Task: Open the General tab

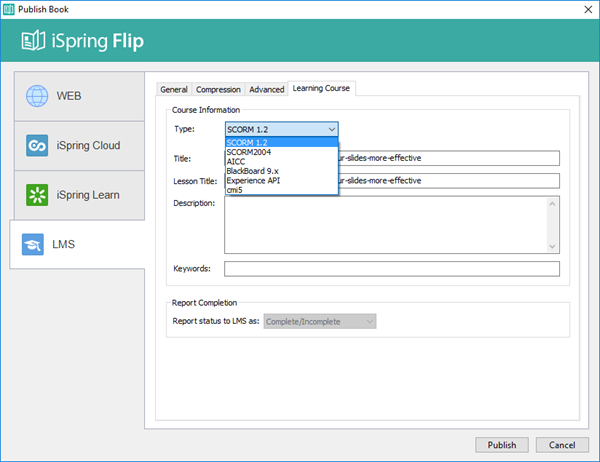Action: coord(174,89)
